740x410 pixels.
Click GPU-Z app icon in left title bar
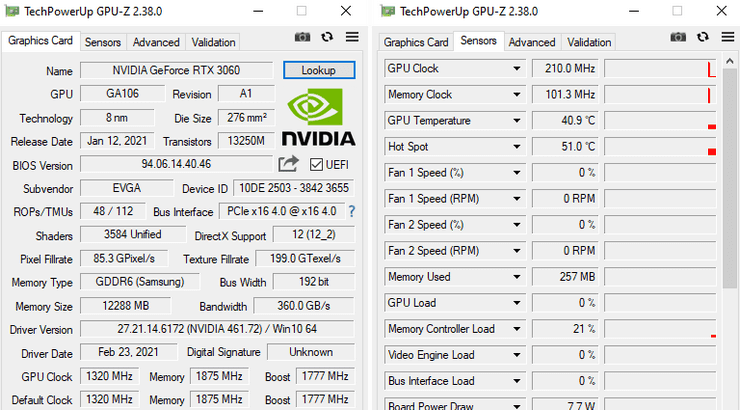coord(12,11)
